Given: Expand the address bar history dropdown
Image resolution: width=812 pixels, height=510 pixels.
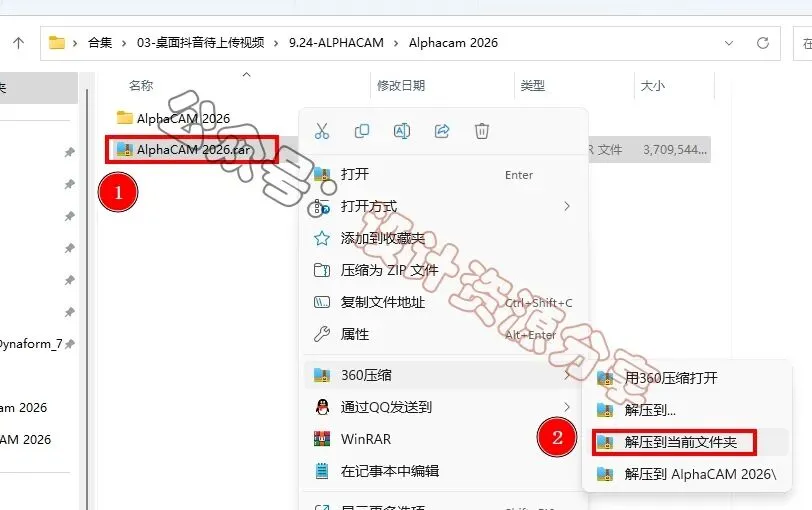Looking at the screenshot, I should tap(729, 43).
